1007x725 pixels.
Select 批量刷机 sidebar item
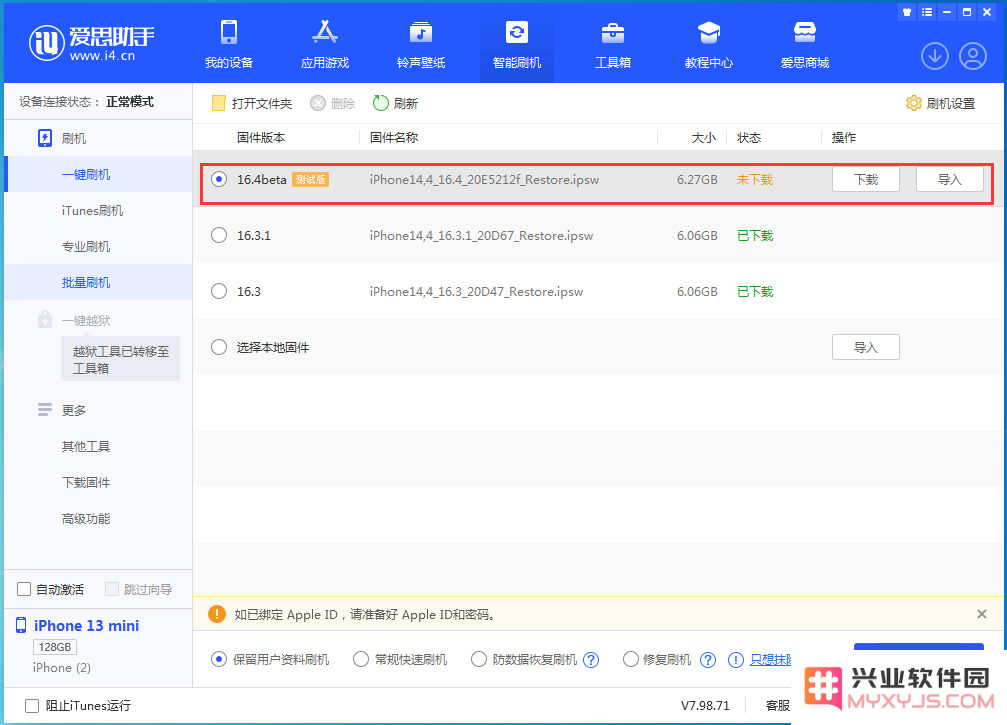[98, 282]
